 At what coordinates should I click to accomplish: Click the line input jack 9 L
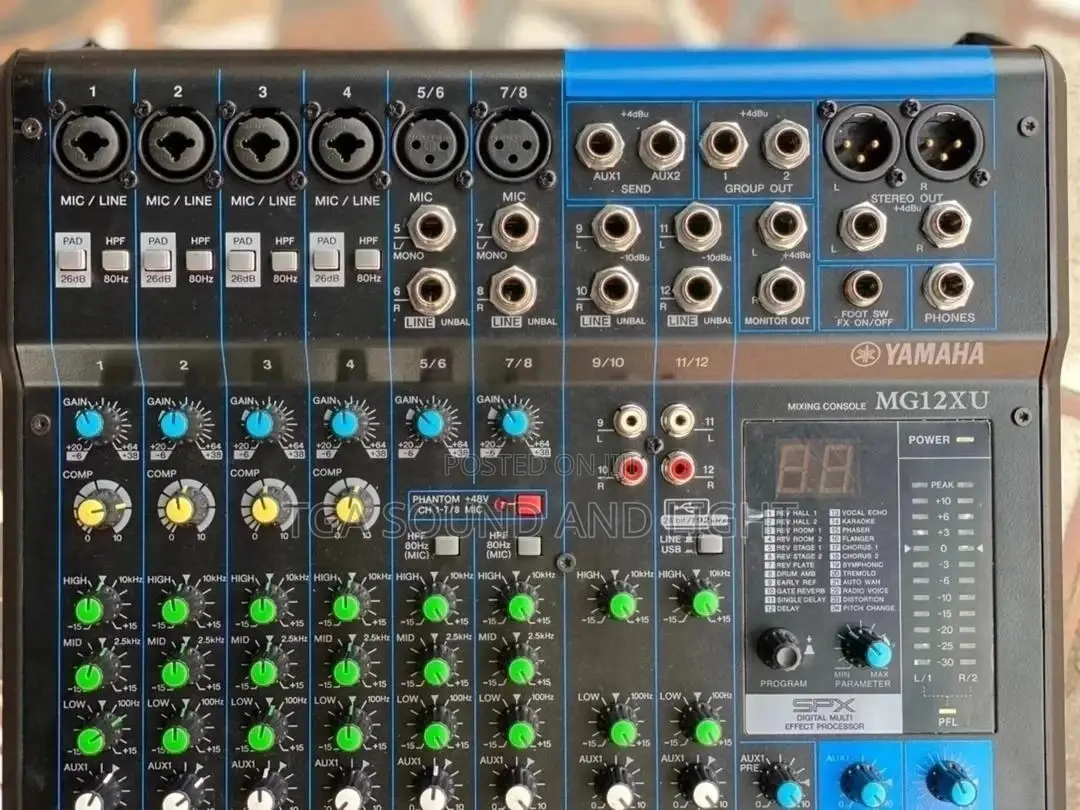(616, 227)
